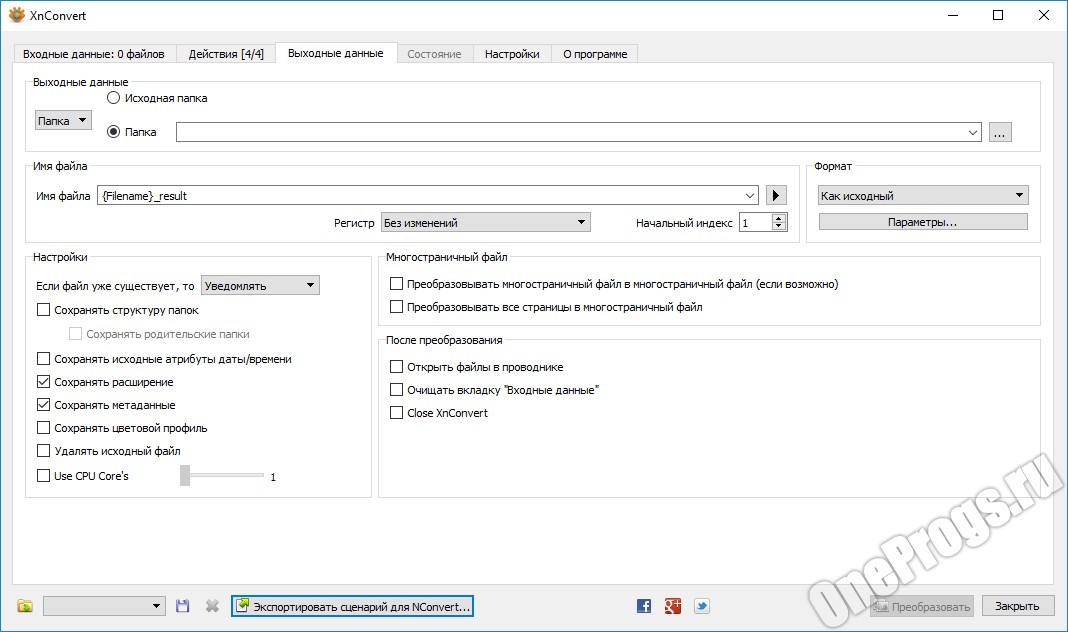Image resolution: width=1068 pixels, height=632 pixels.
Task: Uncheck Сохранять метаданные checkbox
Action: pos(44,405)
